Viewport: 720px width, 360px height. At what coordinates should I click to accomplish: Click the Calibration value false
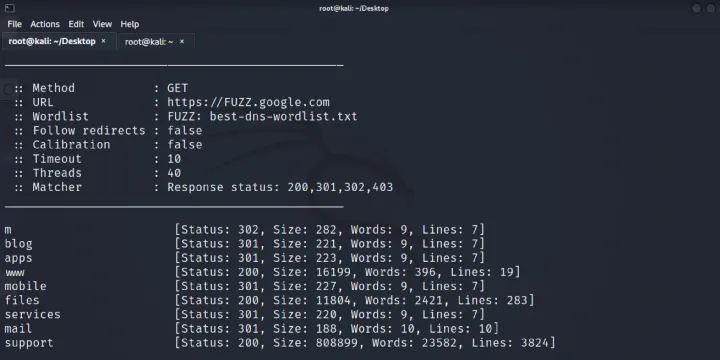185,145
